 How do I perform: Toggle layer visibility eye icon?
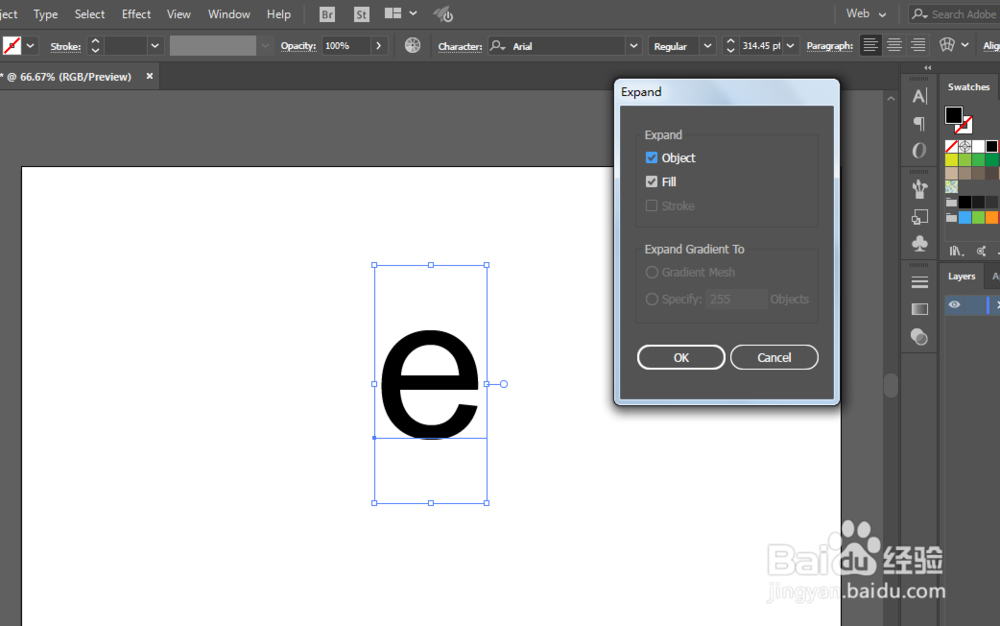pos(954,305)
